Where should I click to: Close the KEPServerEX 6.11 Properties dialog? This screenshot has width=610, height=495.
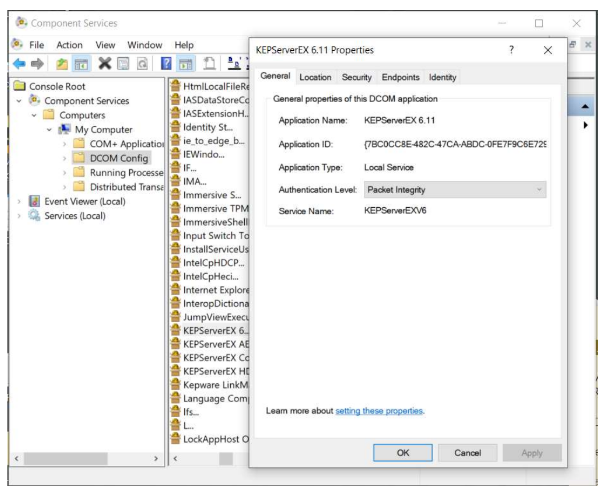pyautogui.click(x=547, y=50)
